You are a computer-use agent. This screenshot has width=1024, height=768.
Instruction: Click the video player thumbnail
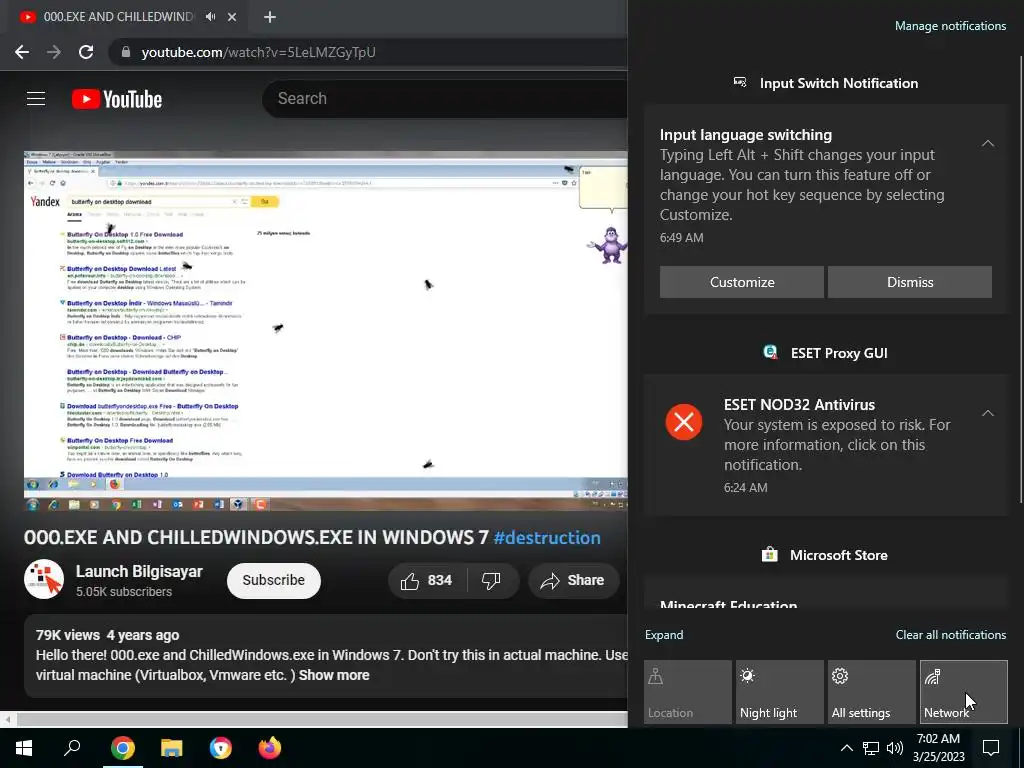point(325,330)
